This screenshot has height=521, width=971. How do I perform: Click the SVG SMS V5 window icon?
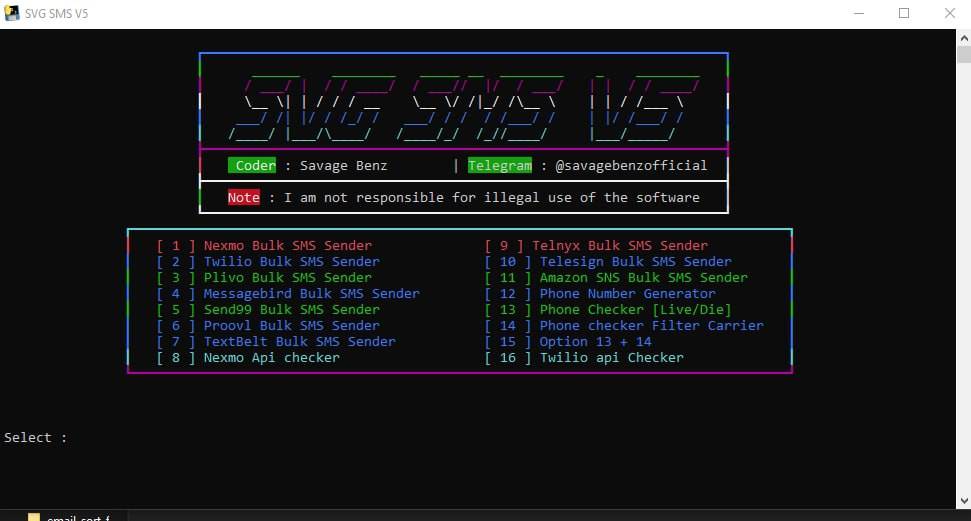(x=11, y=13)
